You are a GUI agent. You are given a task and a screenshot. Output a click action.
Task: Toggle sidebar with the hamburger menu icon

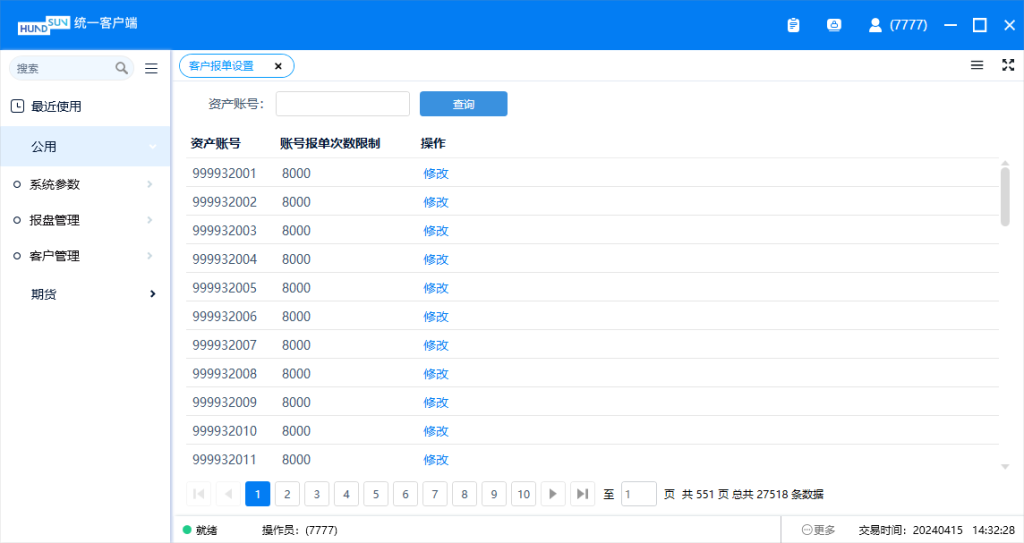tap(151, 68)
